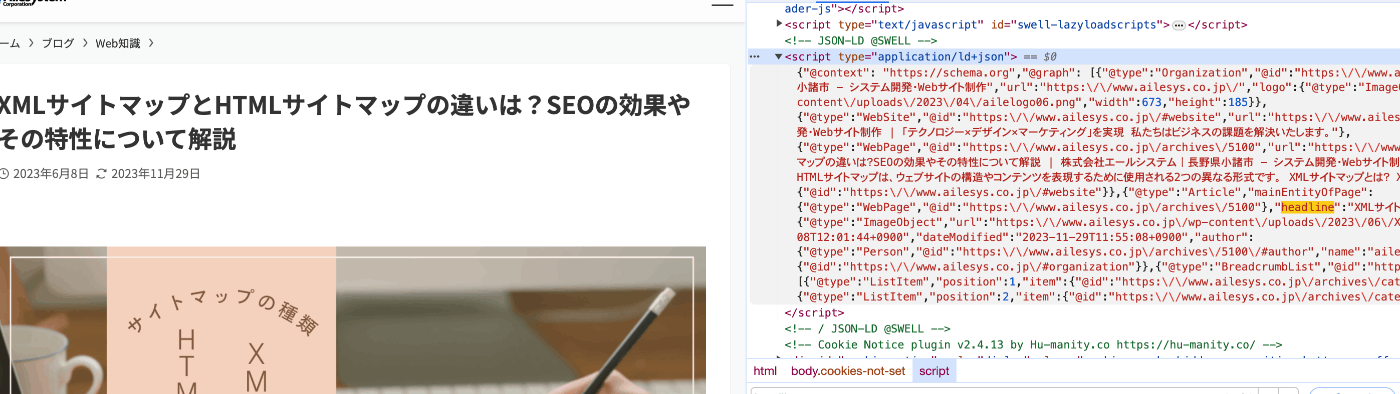Screen dimensions: 1400x394
Task: Open the ブログ breadcrumb link
Action: pyautogui.click(x=58, y=43)
